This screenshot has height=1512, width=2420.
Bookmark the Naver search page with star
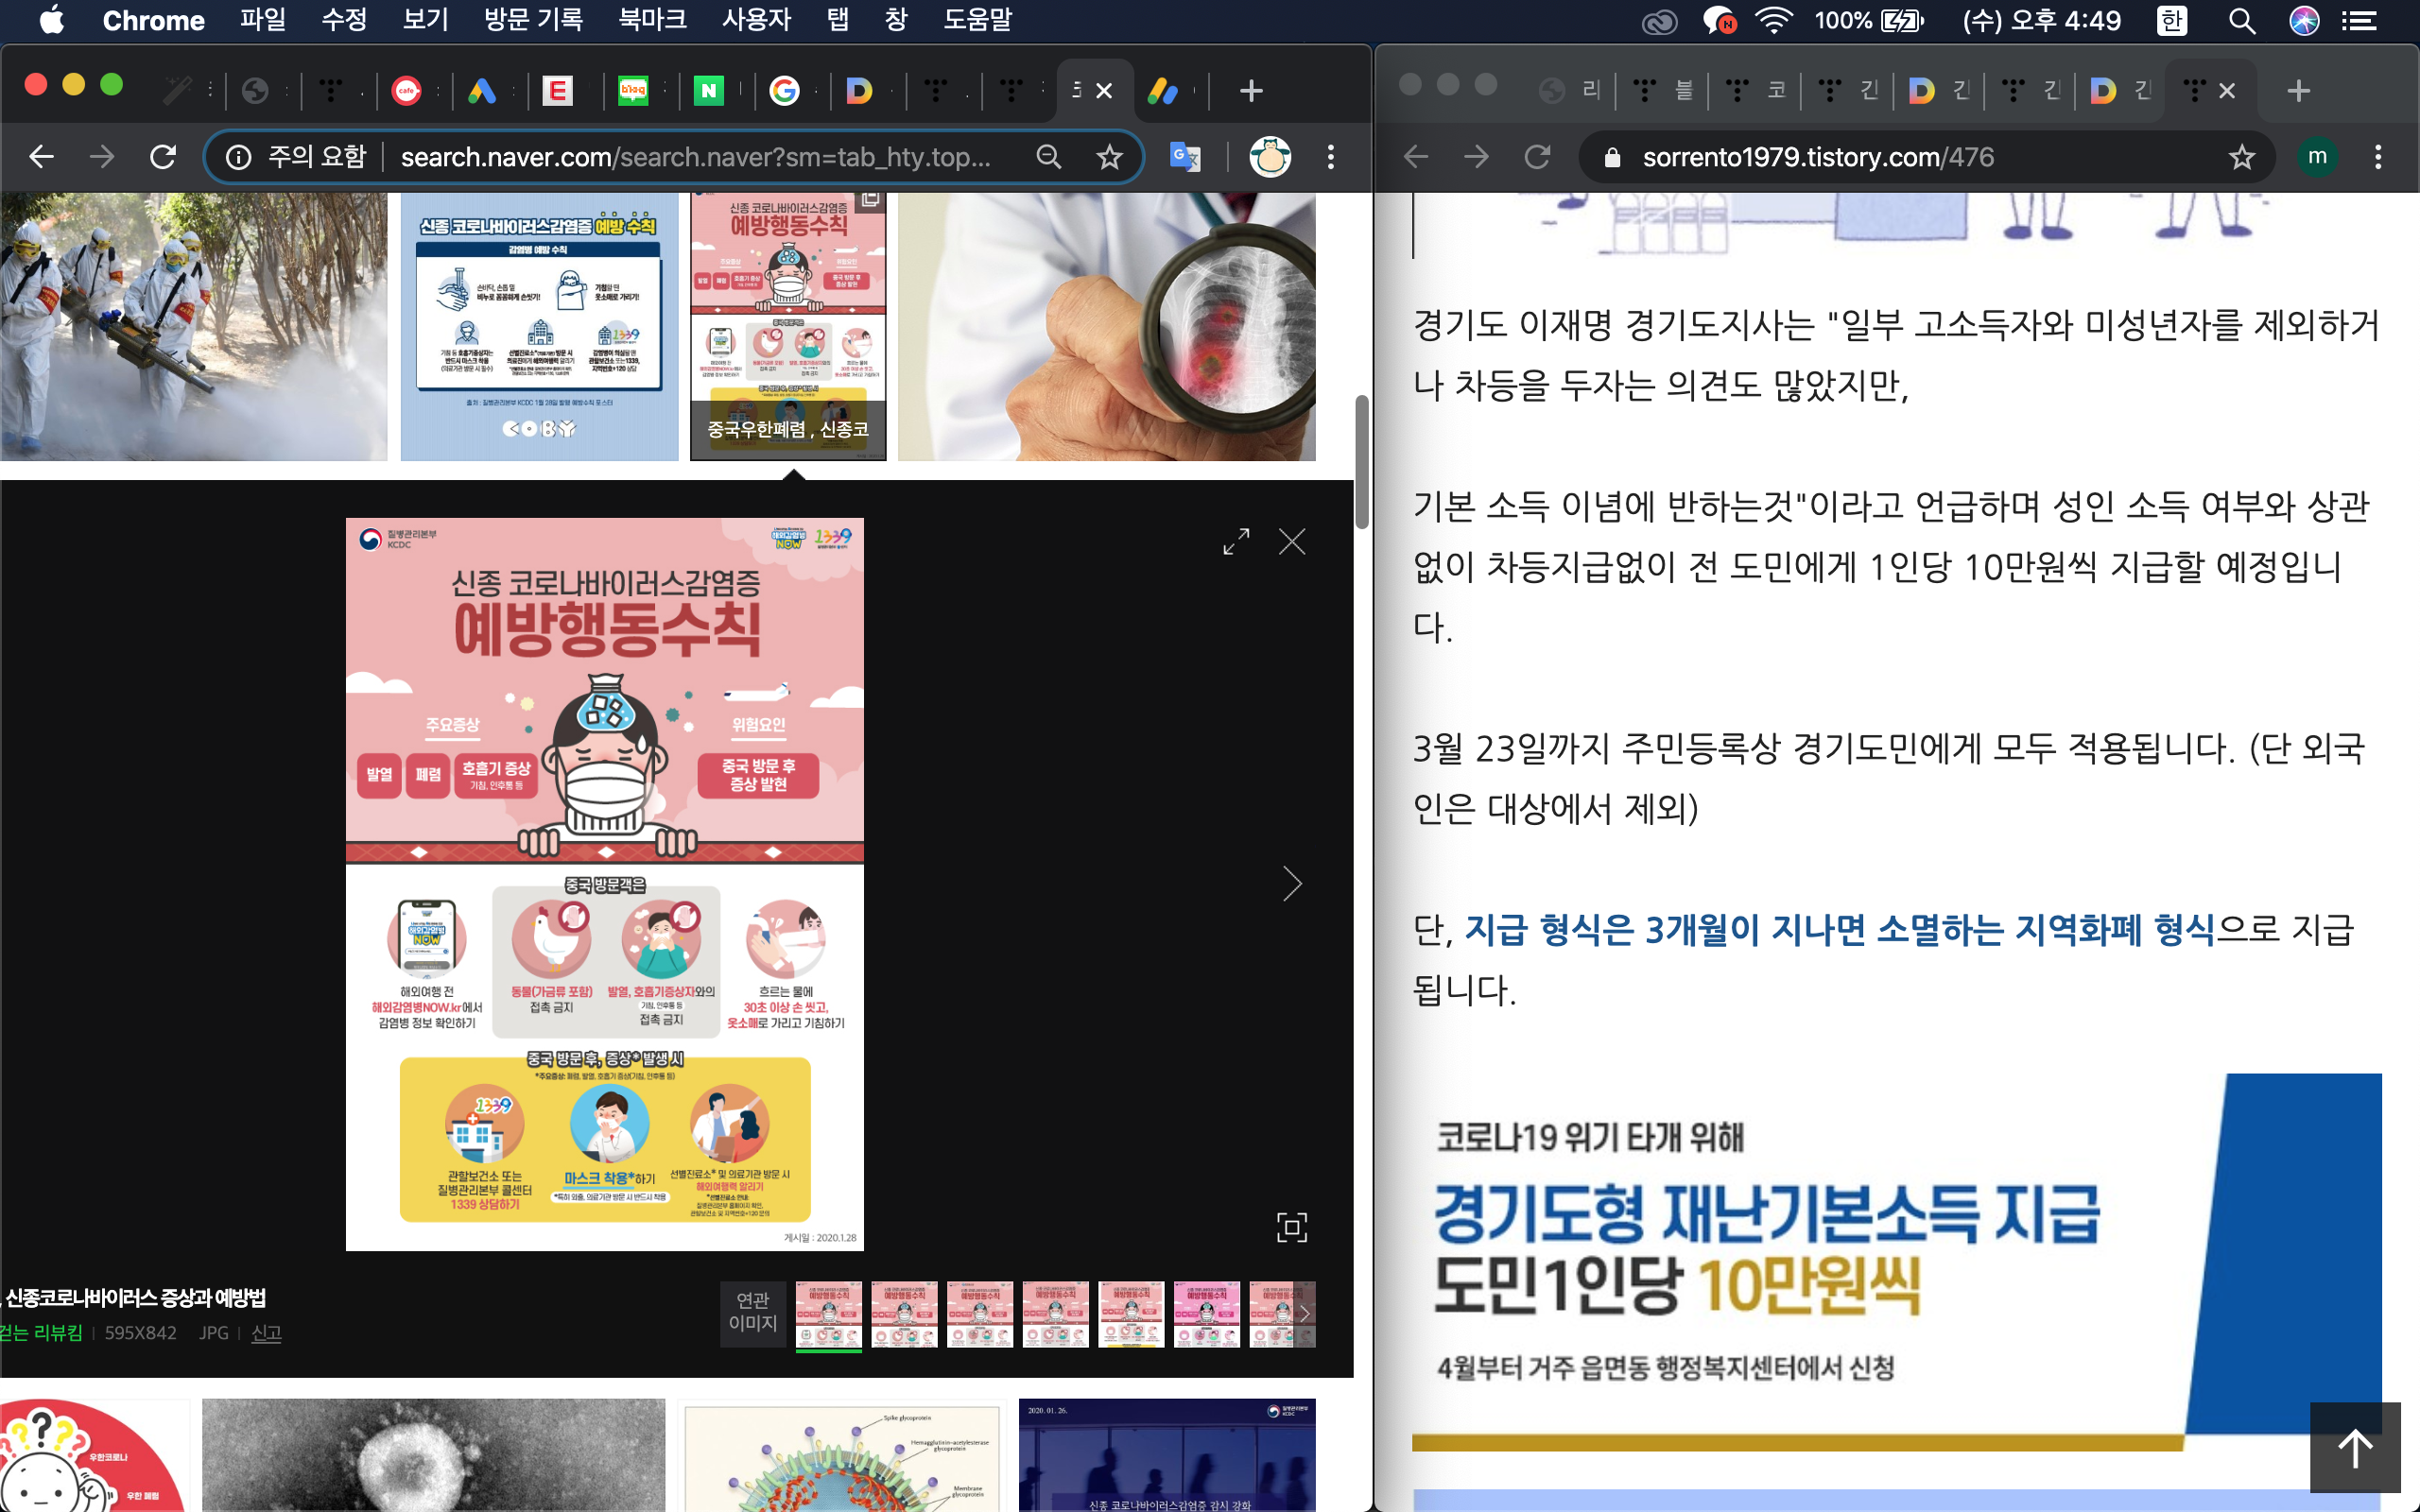point(1109,157)
